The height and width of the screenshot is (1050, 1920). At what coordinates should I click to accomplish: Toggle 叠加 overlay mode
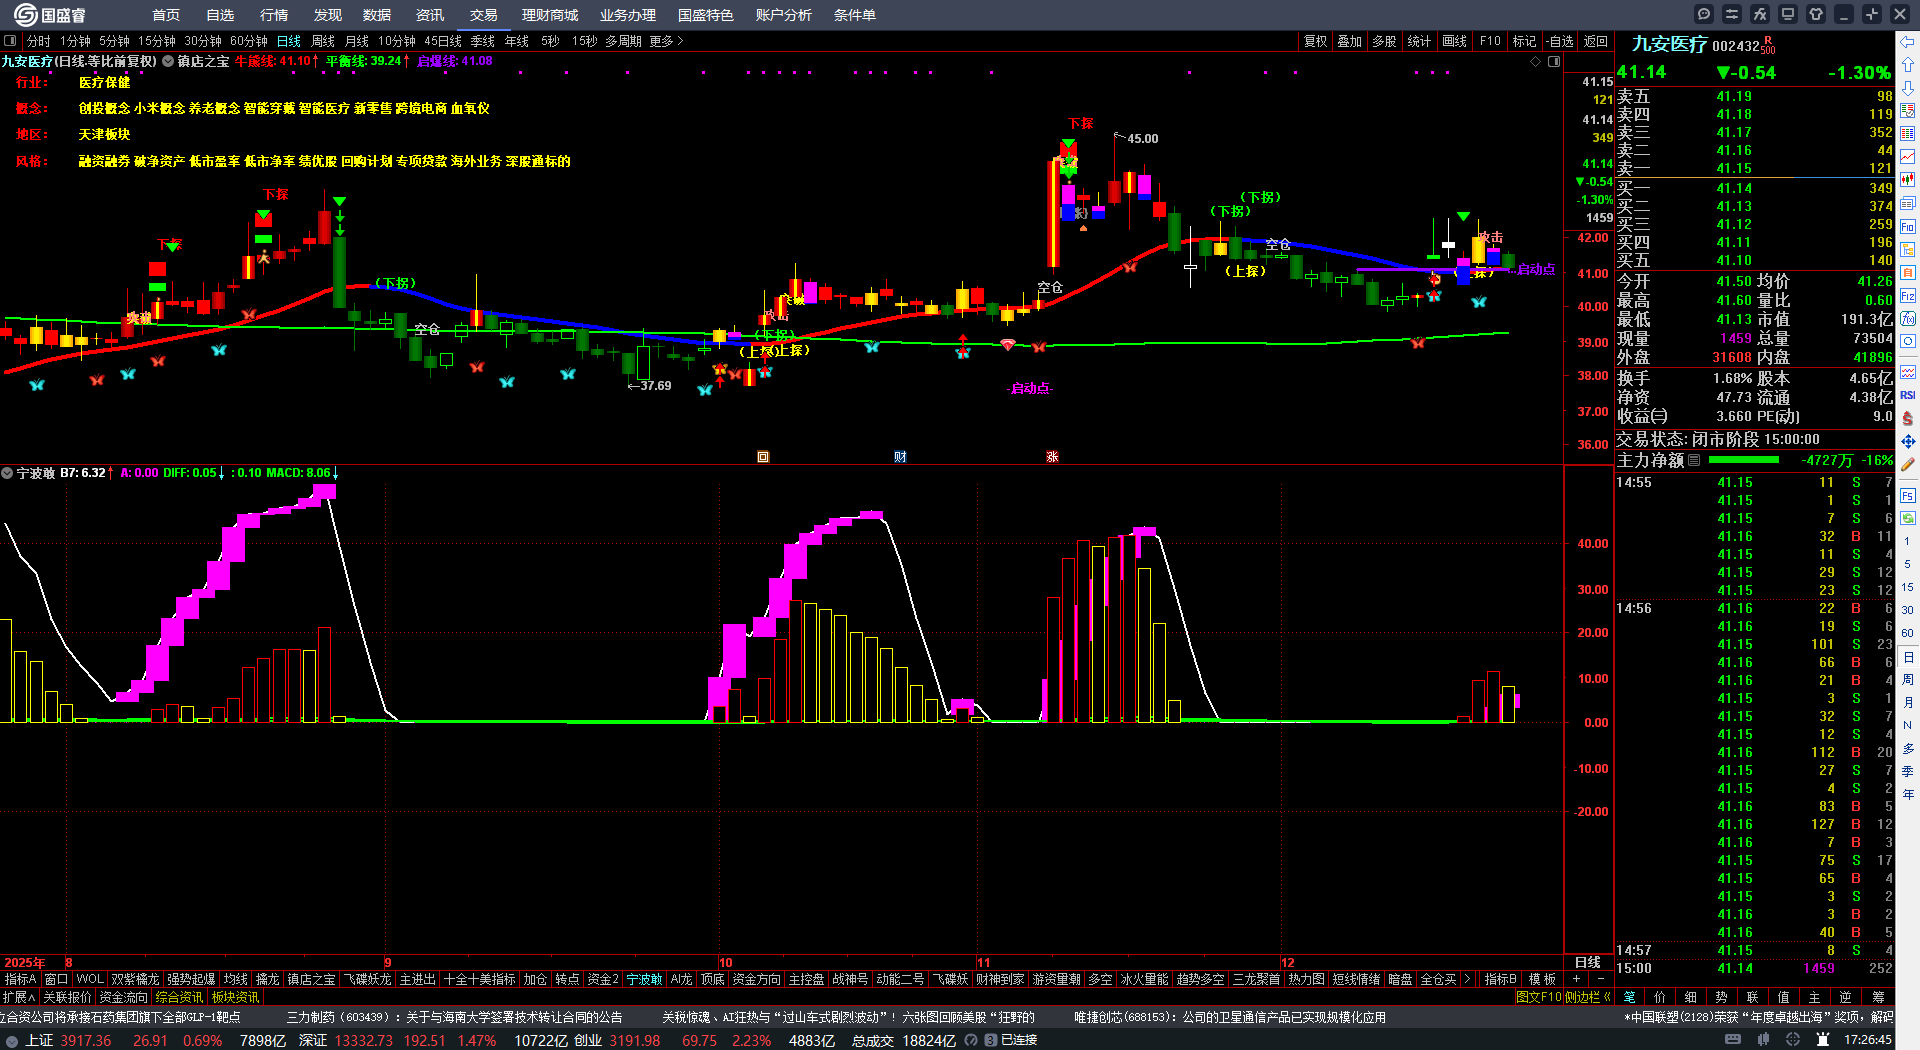[1350, 41]
